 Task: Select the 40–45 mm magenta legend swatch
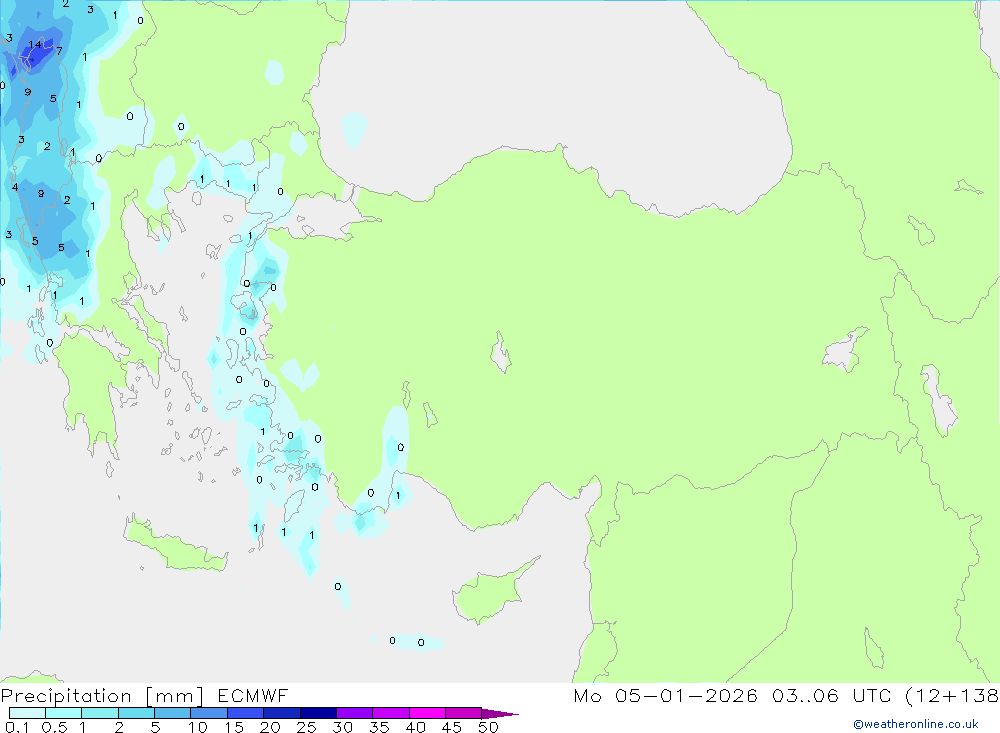pos(427,713)
